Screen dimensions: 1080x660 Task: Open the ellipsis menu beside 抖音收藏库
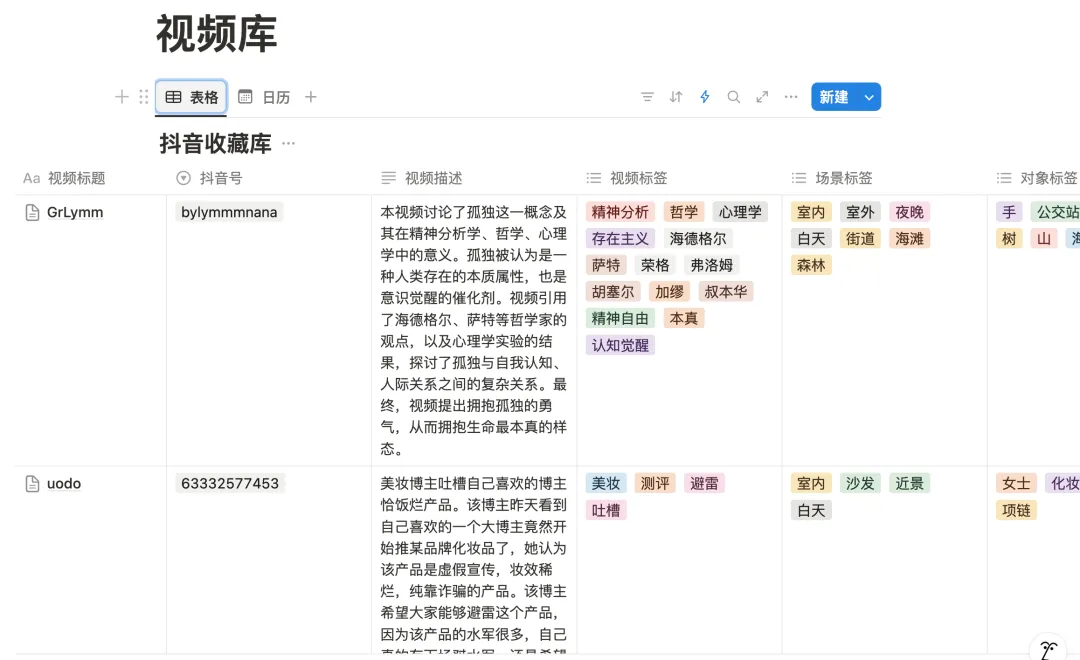pos(288,144)
